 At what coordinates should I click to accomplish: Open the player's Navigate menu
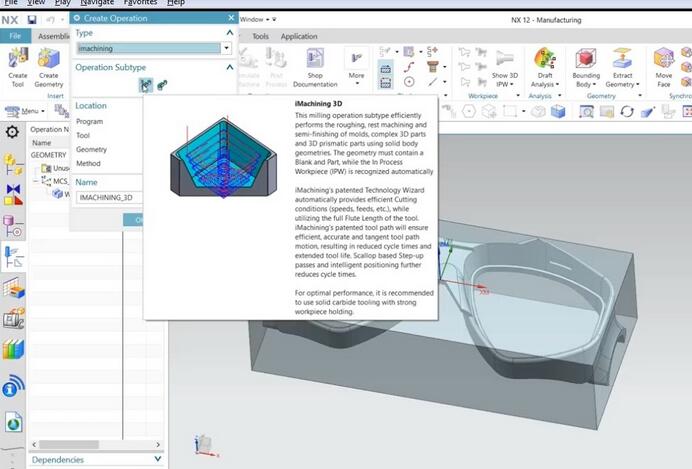pyautogui.click(x=97, y=3)
